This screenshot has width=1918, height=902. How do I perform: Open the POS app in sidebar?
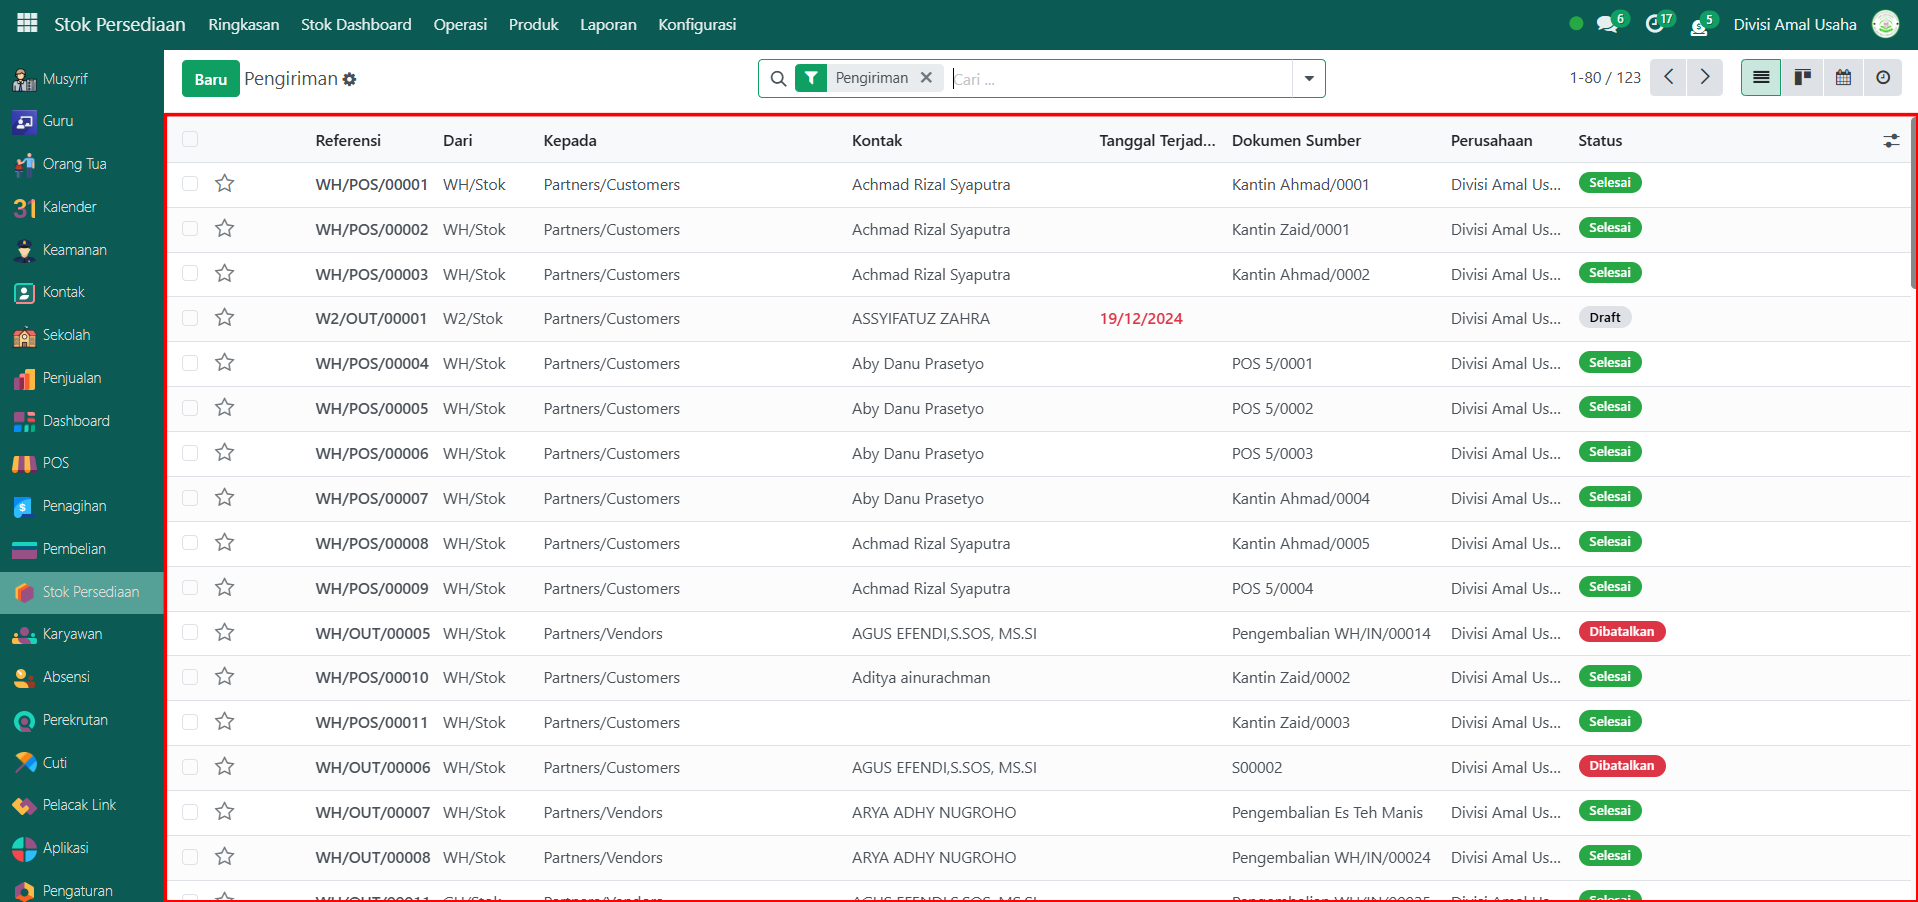coord(55,463)
